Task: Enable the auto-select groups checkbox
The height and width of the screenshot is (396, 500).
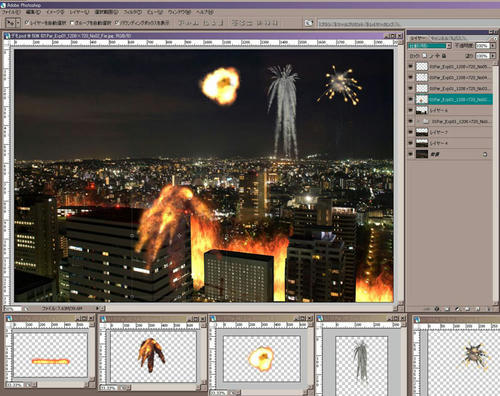Action: point(72,23)
